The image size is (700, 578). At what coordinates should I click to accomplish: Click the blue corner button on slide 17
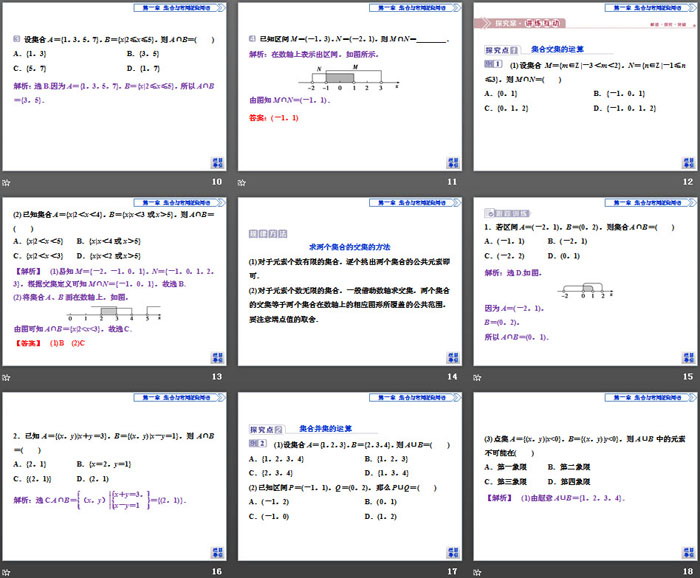(x=452, y=552)
